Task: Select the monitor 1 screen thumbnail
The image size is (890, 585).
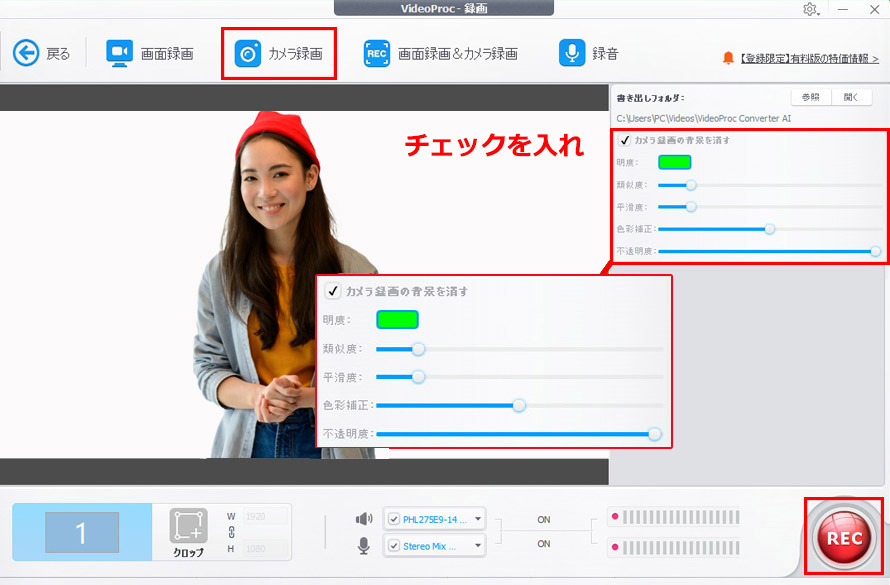Action: point(82,533)
